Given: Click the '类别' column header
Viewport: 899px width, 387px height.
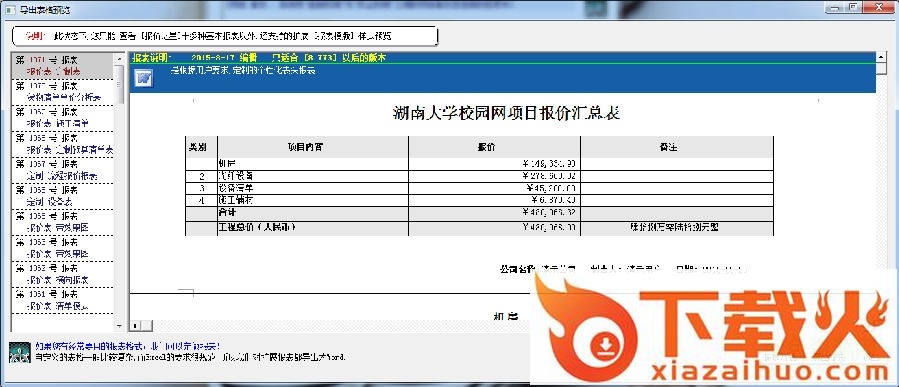Looking at the screenshot, I should [x=201, y=147].
